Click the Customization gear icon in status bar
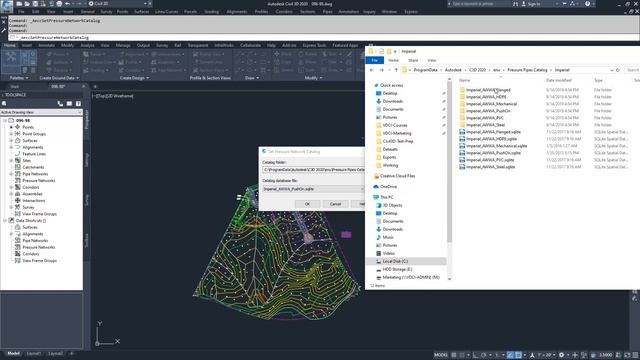The height and width of the screenshot is (360, 640). coord(562,355)
